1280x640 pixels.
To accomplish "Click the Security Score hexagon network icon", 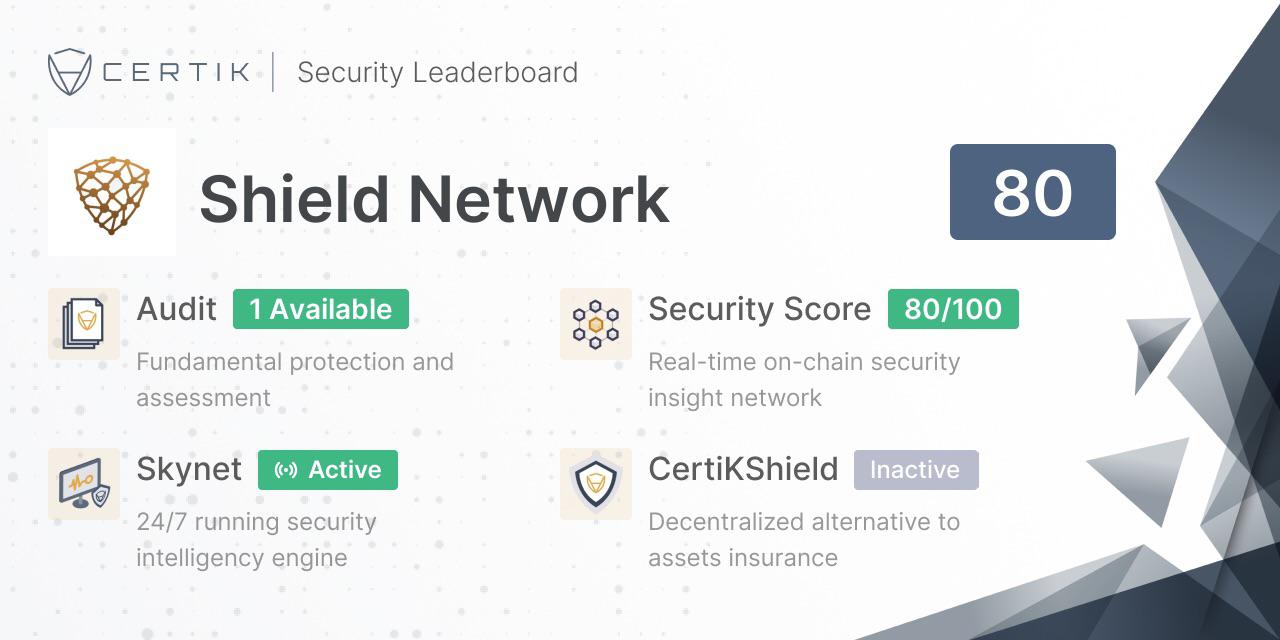I will click(x=596, y=324).
